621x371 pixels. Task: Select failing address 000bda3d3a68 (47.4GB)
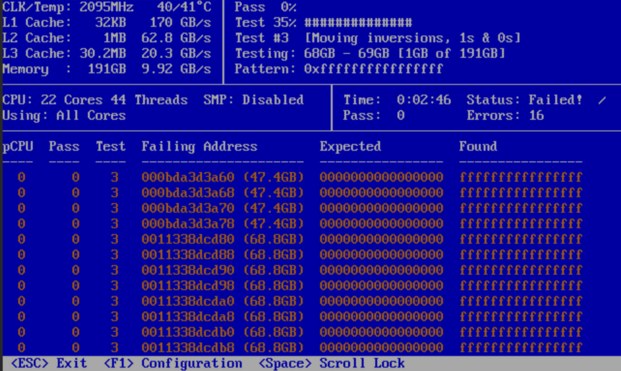tap(223, 192)
